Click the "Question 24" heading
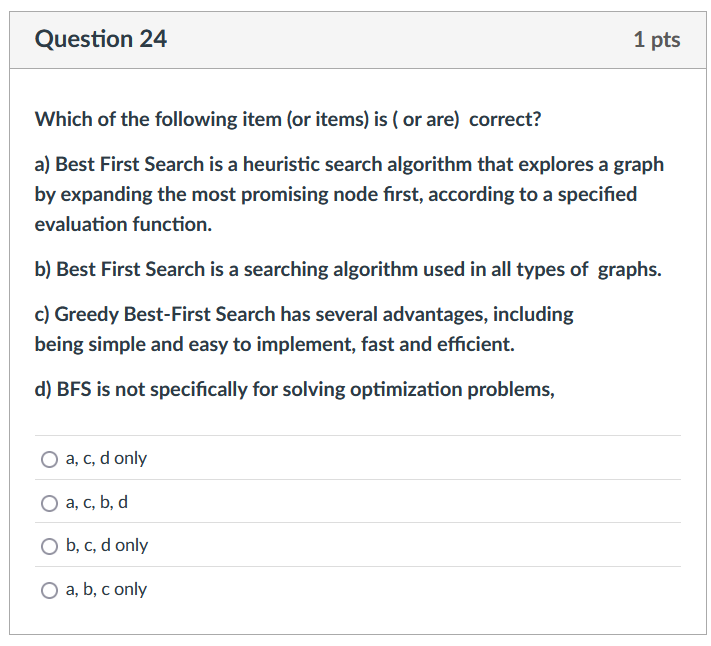Viewport: 711px width, 646px height. point(101,39)
